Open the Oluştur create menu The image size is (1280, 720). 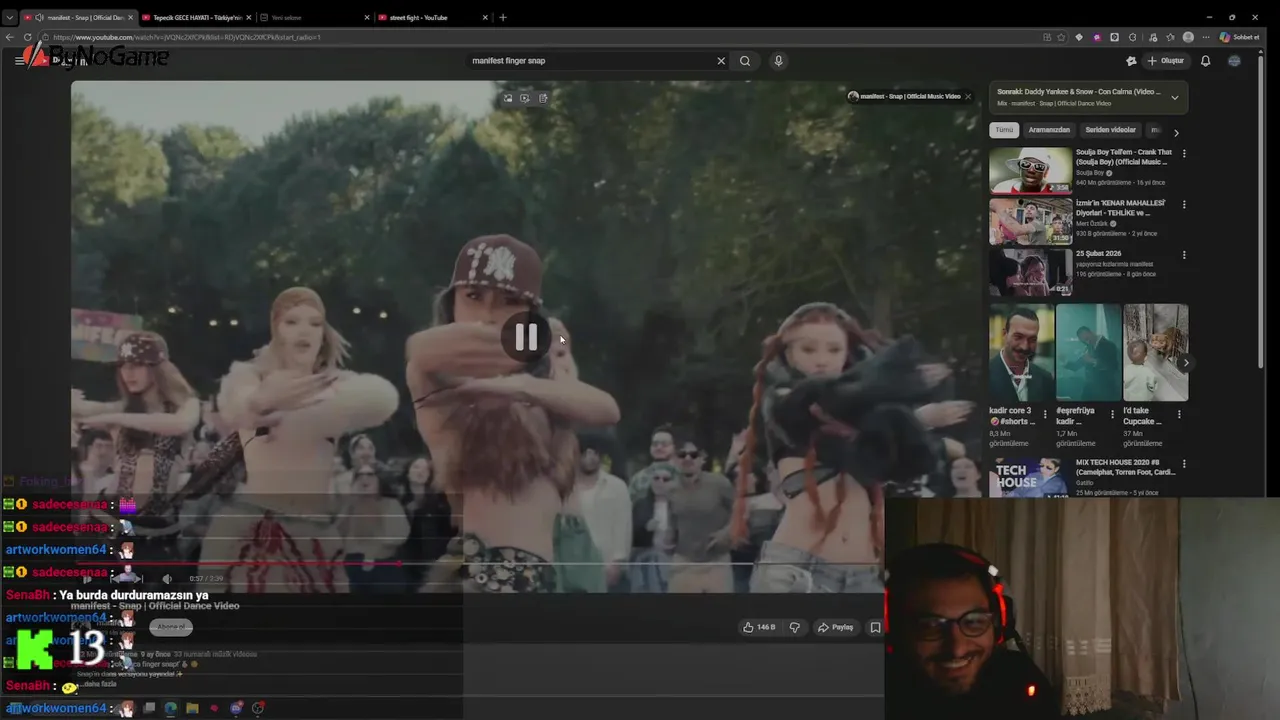pos(1166,61)
